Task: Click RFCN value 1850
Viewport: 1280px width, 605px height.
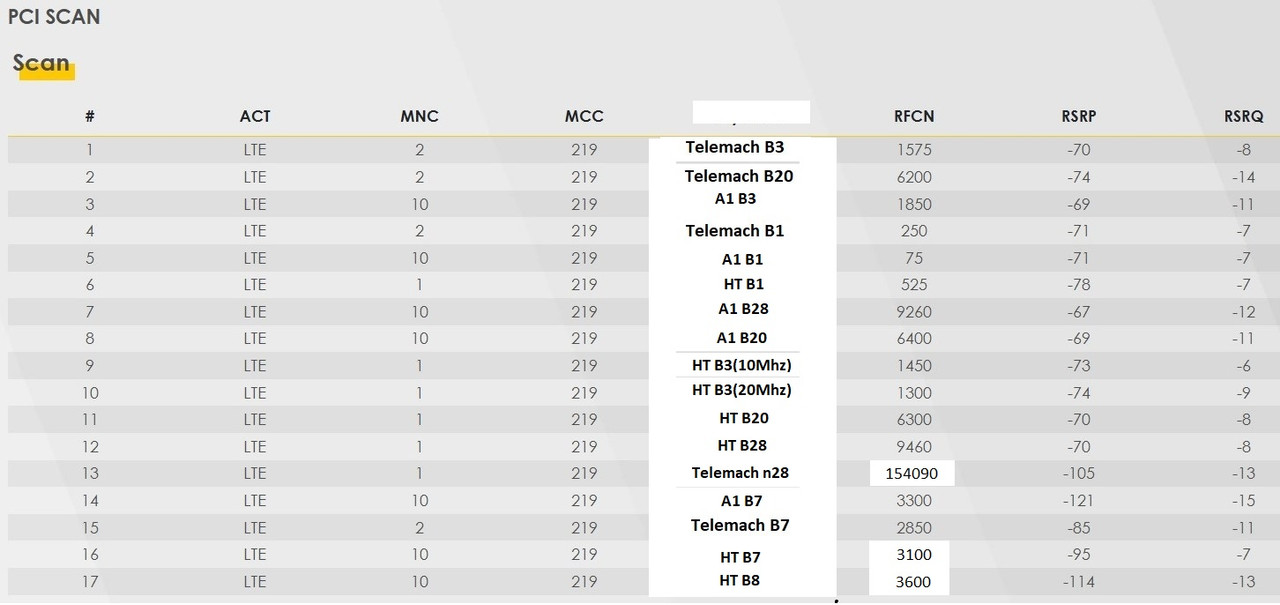Action: [914, 204]
